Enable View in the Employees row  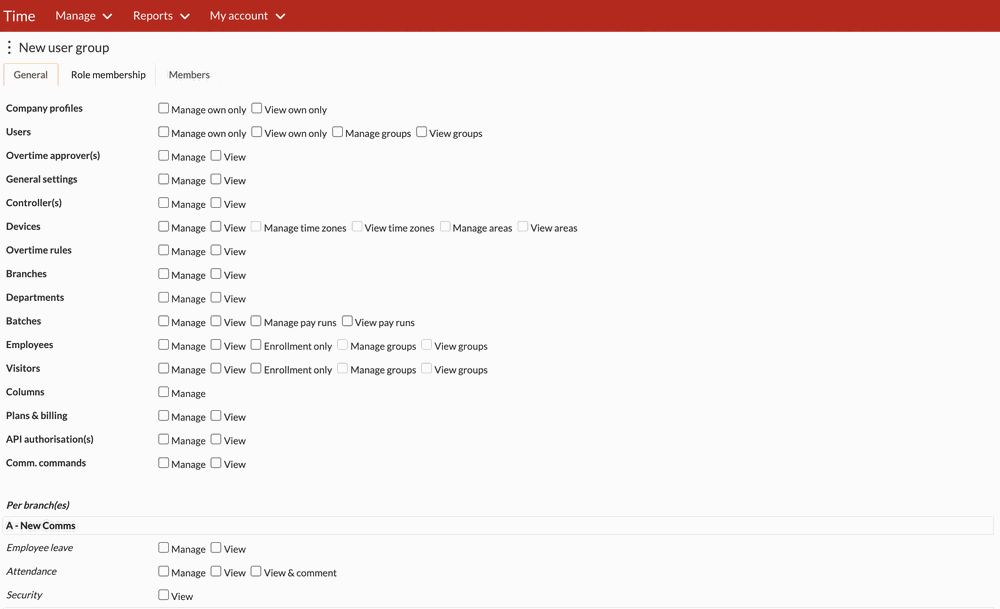pyautogui.click(x=216, y=344)
